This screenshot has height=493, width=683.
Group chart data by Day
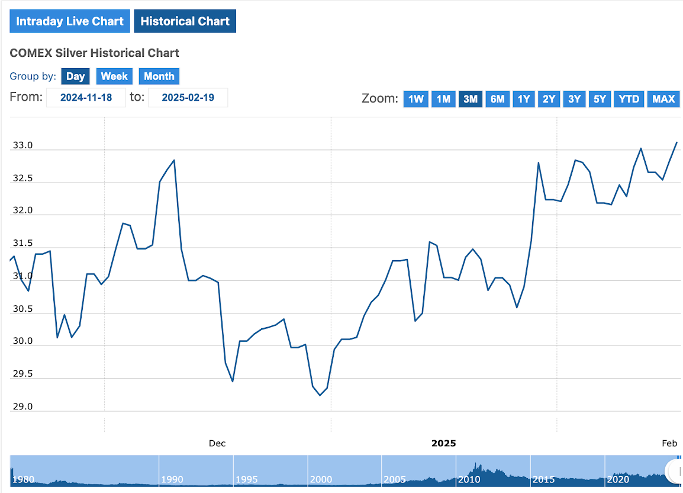[x=75, y=76]
